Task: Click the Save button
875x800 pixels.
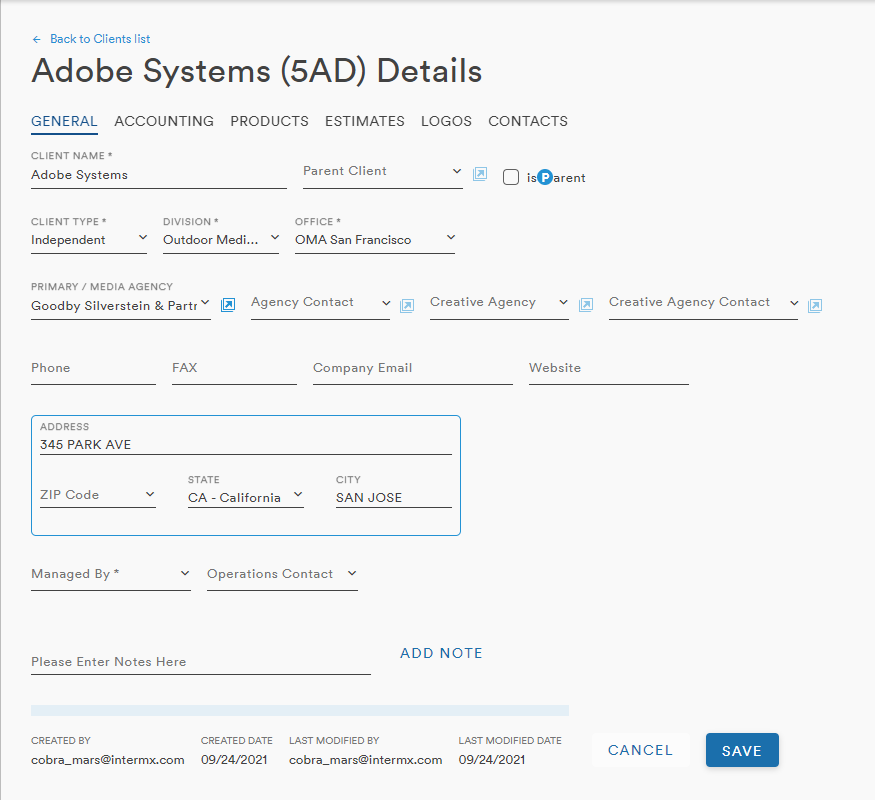Action: (742, 750)
